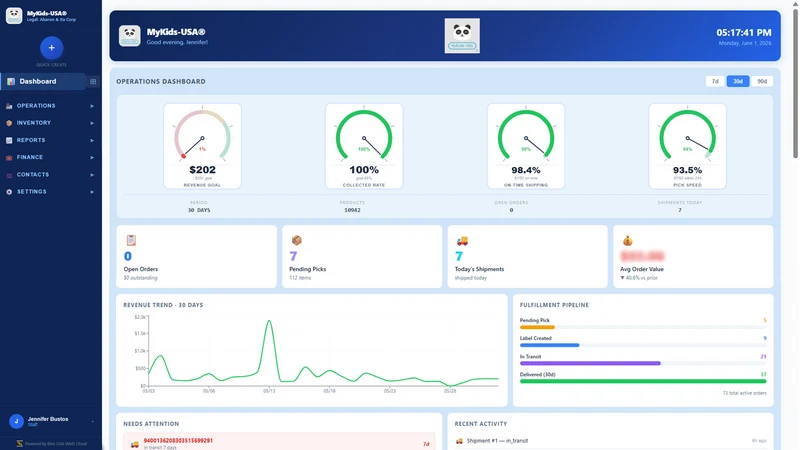Open the Inventory menu item
800x450 pixels.
point(51,123)
